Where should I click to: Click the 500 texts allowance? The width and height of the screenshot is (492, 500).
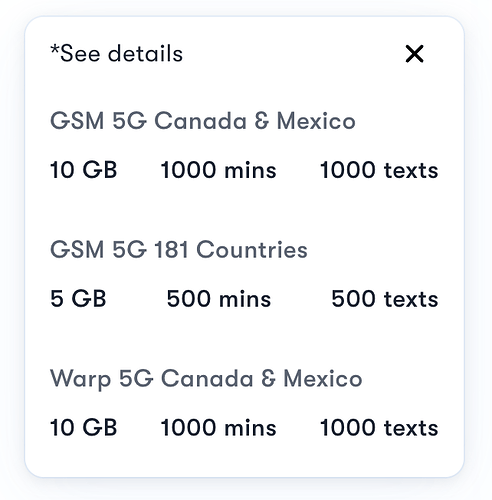385,299
